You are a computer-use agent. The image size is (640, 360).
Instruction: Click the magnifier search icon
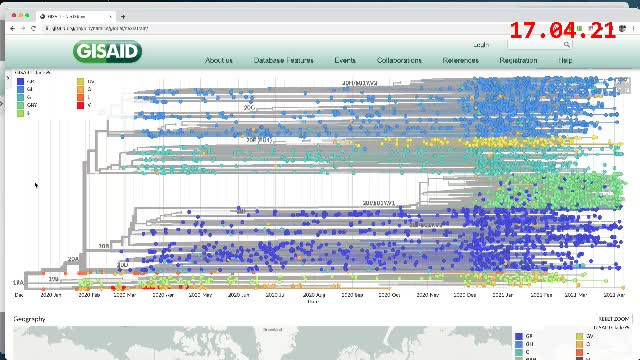point(567,44)
